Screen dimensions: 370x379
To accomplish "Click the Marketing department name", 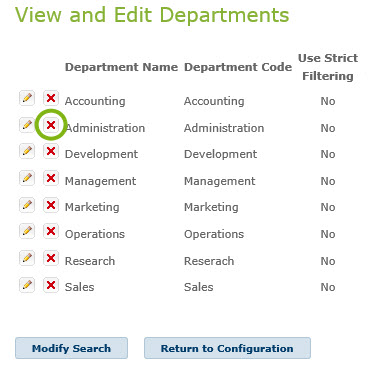I will click(x=92, y=207).
